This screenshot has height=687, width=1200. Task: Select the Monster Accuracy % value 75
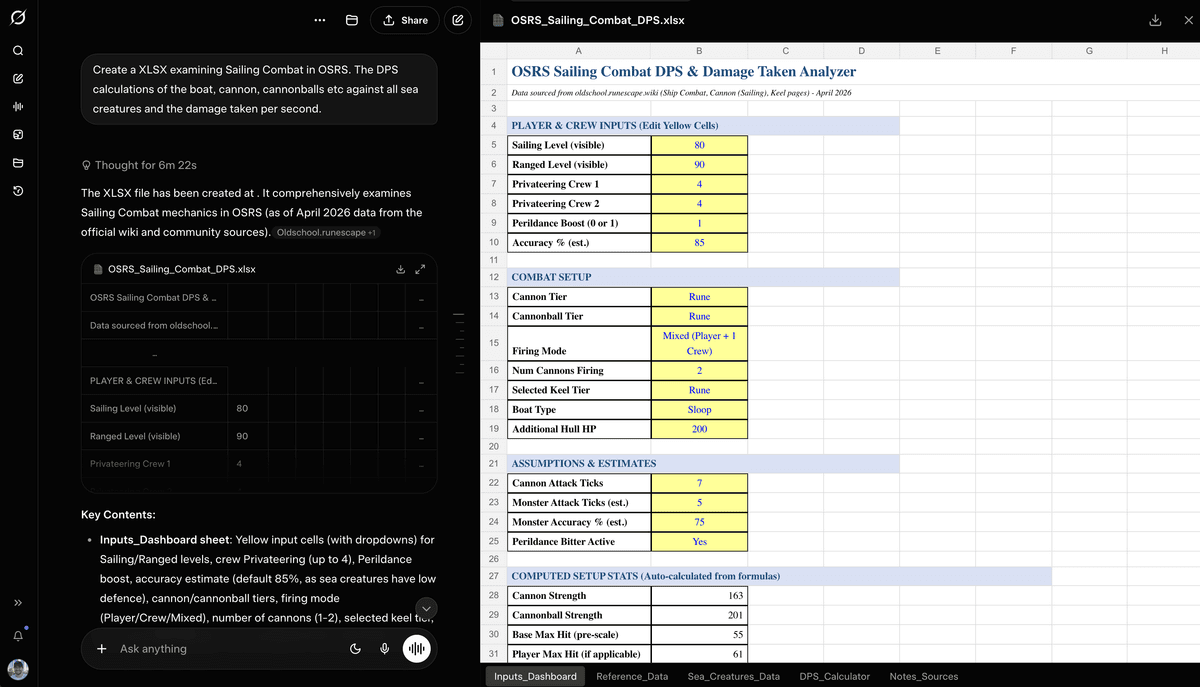(699, 522)
